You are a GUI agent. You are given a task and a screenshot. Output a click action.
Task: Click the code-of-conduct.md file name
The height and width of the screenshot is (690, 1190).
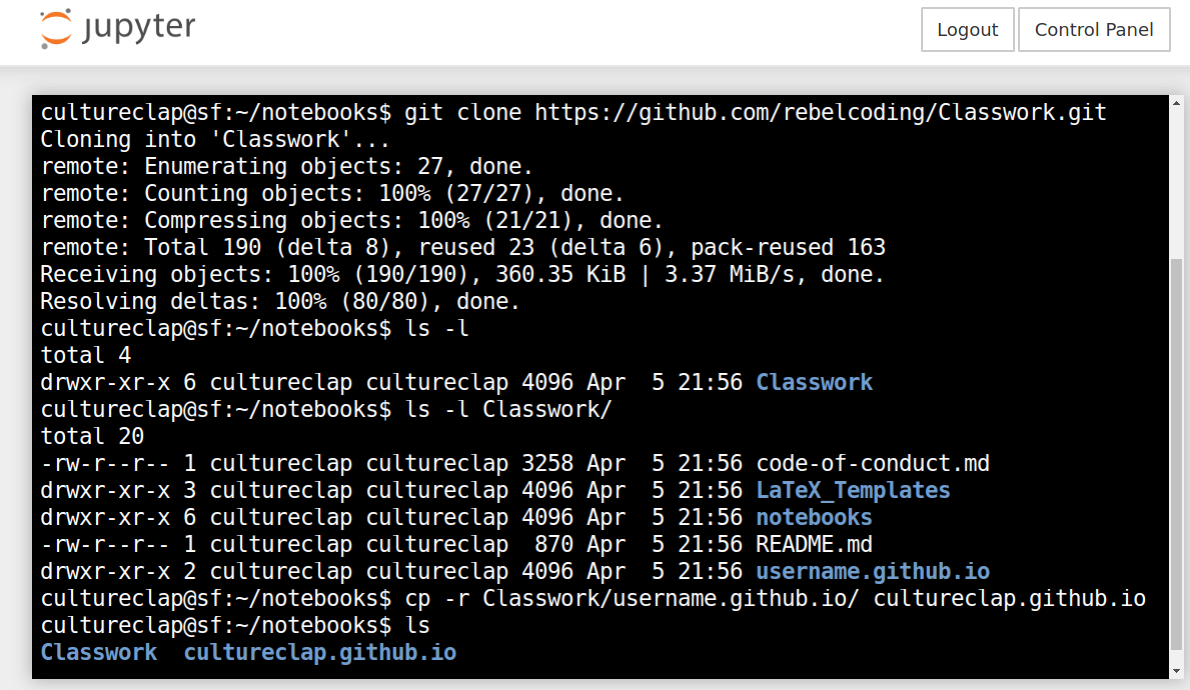click(872, 463)
